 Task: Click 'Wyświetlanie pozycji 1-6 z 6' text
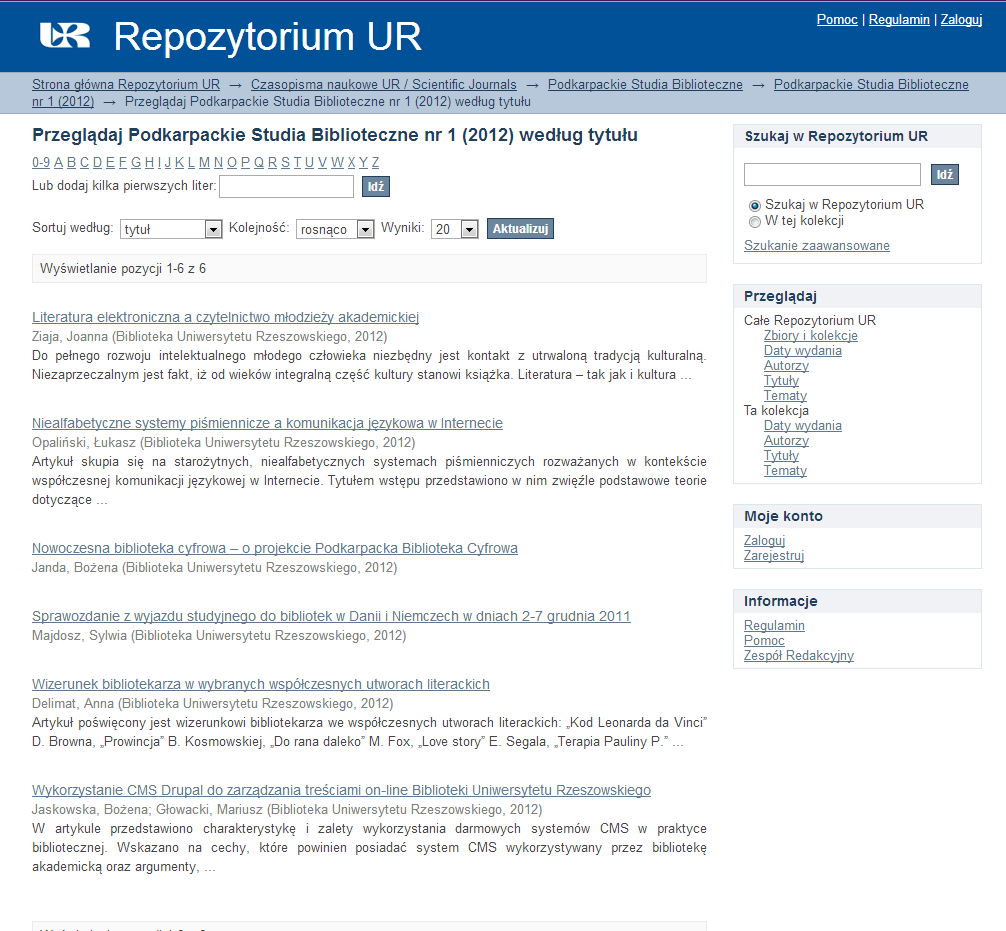123,269
